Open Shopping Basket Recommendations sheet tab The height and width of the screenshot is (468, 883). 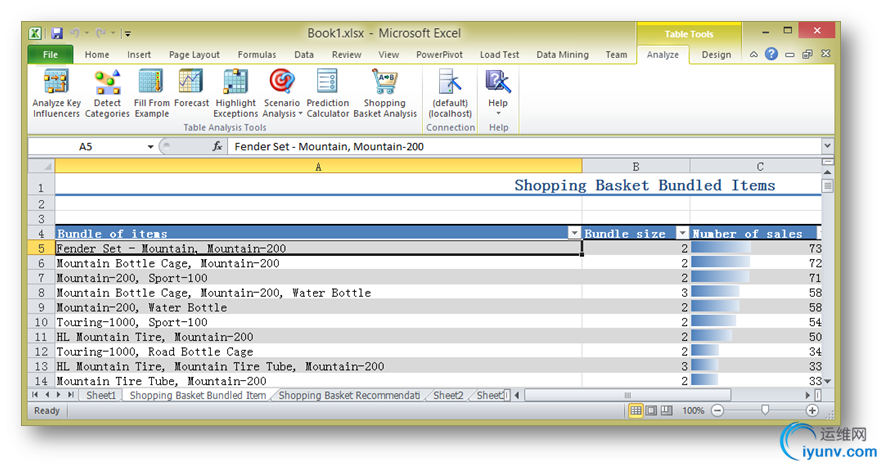pos(349,395)
